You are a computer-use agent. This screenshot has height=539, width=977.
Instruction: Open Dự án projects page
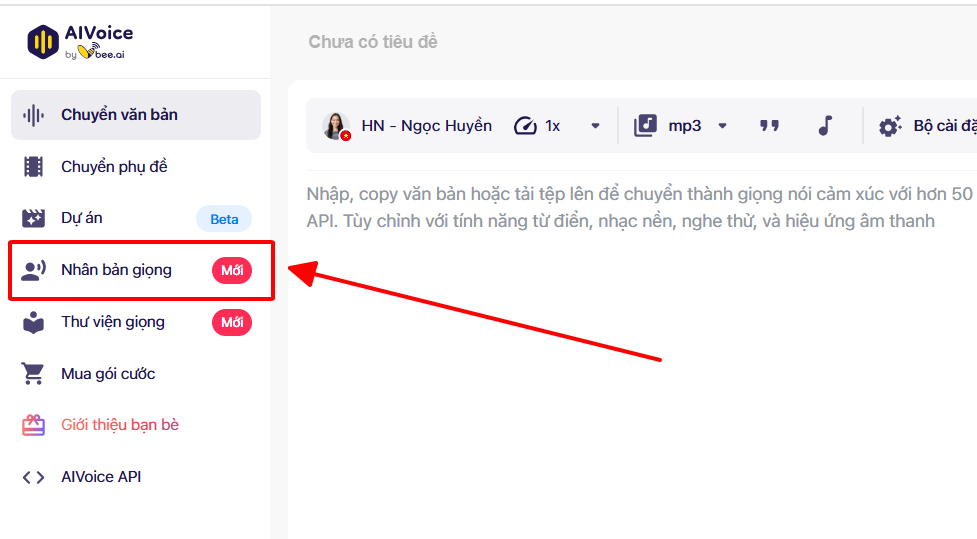pos(82,218)
